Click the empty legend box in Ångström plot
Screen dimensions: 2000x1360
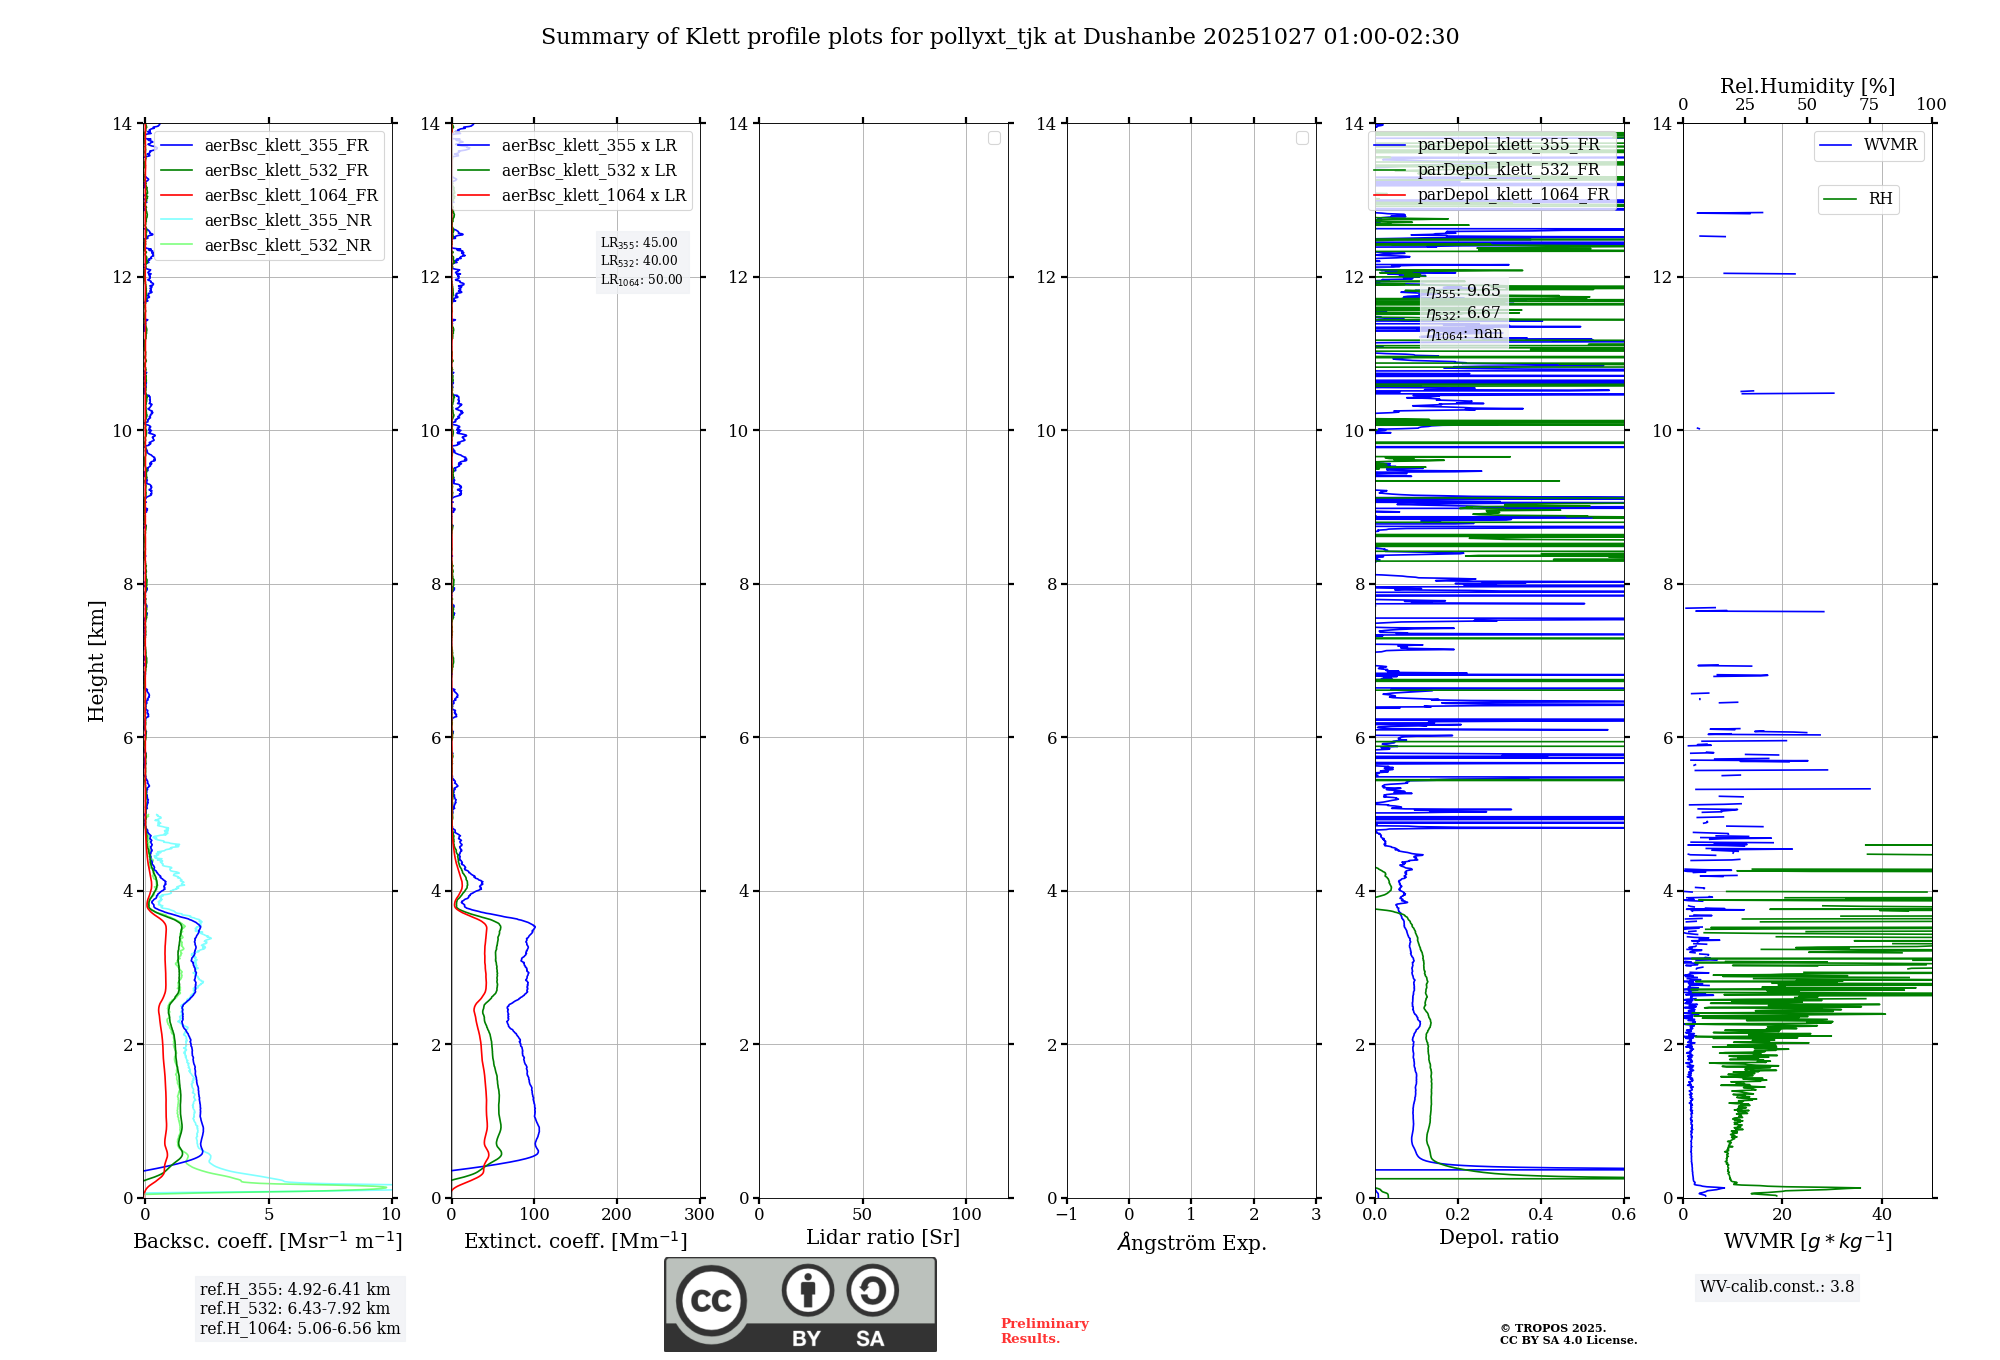(x=1302, y=138)
